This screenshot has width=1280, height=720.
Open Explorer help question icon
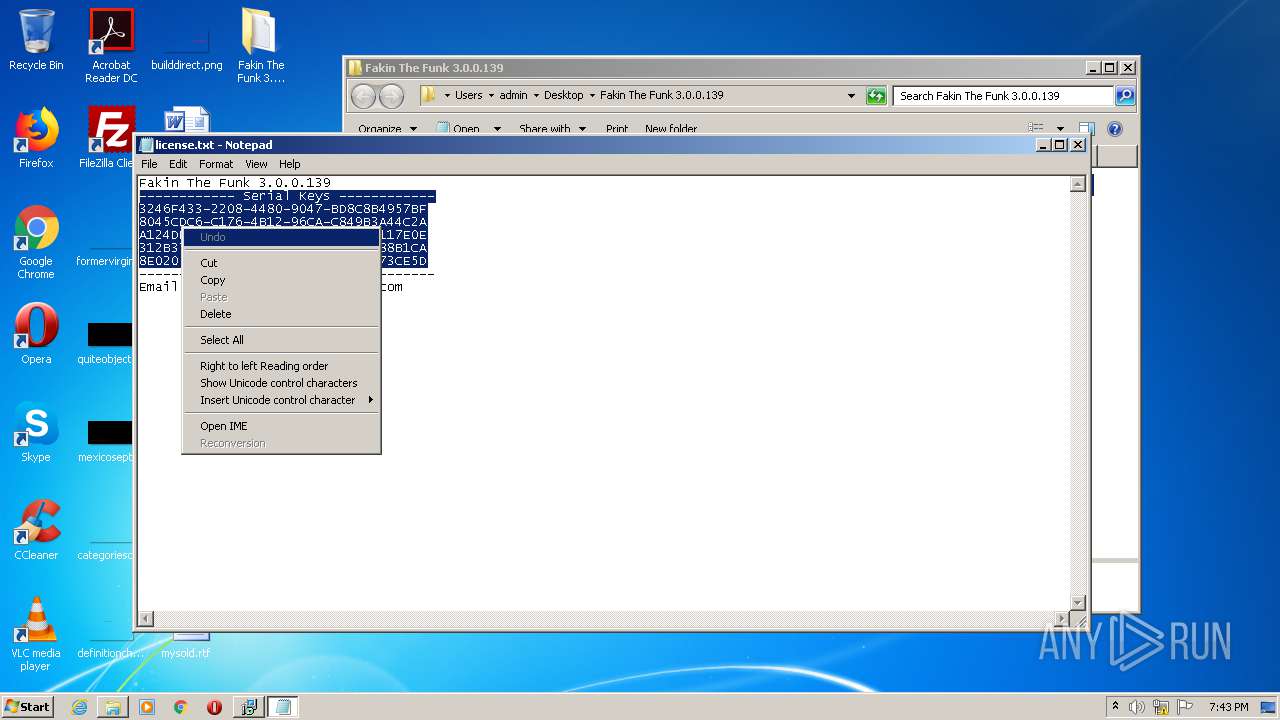[x=1115, y=129]
